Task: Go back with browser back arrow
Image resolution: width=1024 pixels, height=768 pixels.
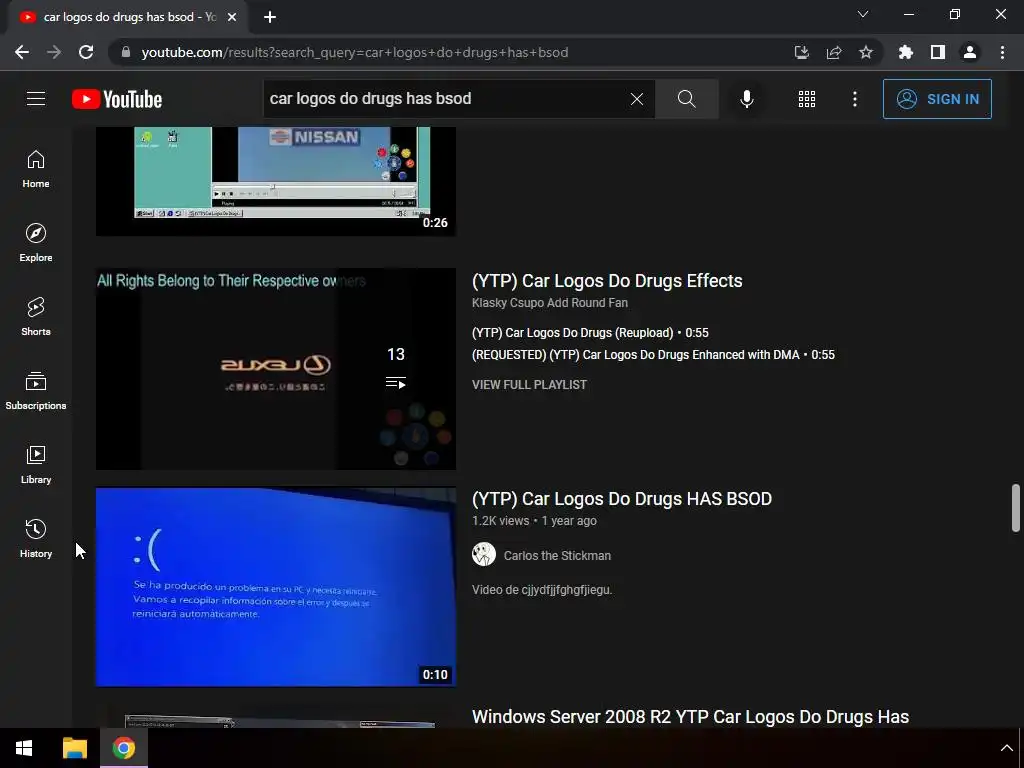Action: point(22,52)
